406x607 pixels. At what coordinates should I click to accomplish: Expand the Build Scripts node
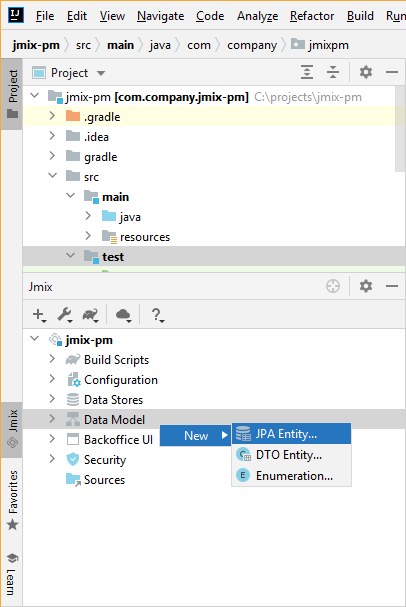coord(52,359)
